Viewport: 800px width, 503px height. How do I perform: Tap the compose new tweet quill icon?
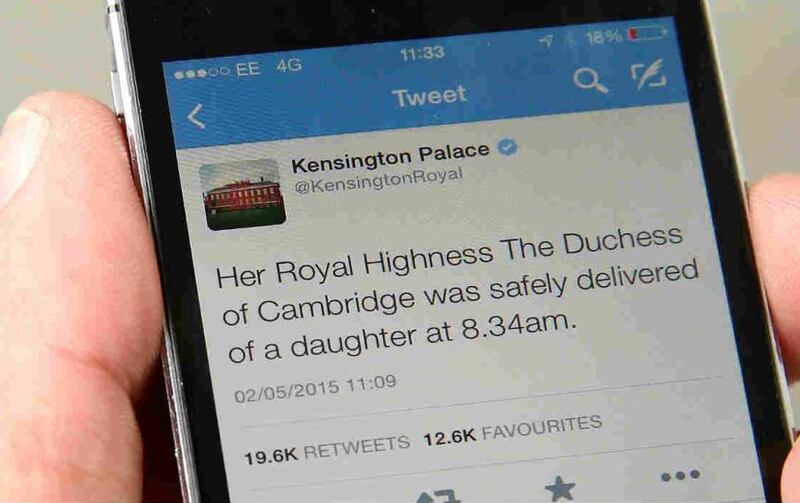(x=648, y=74)
